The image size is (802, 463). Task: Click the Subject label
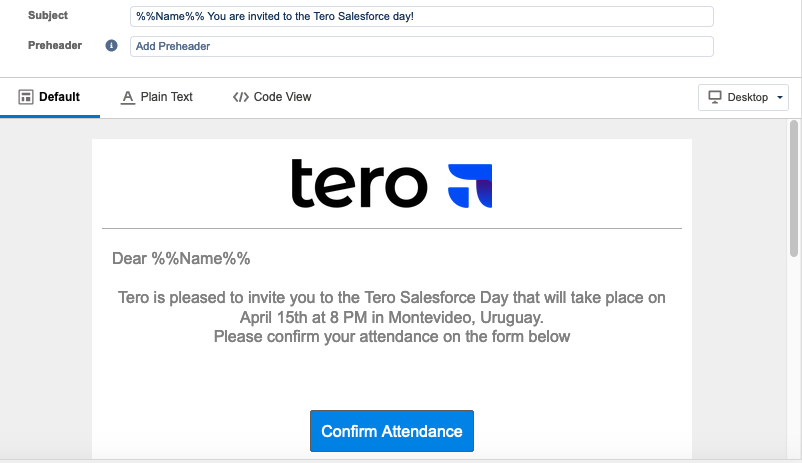pos(48,15)
